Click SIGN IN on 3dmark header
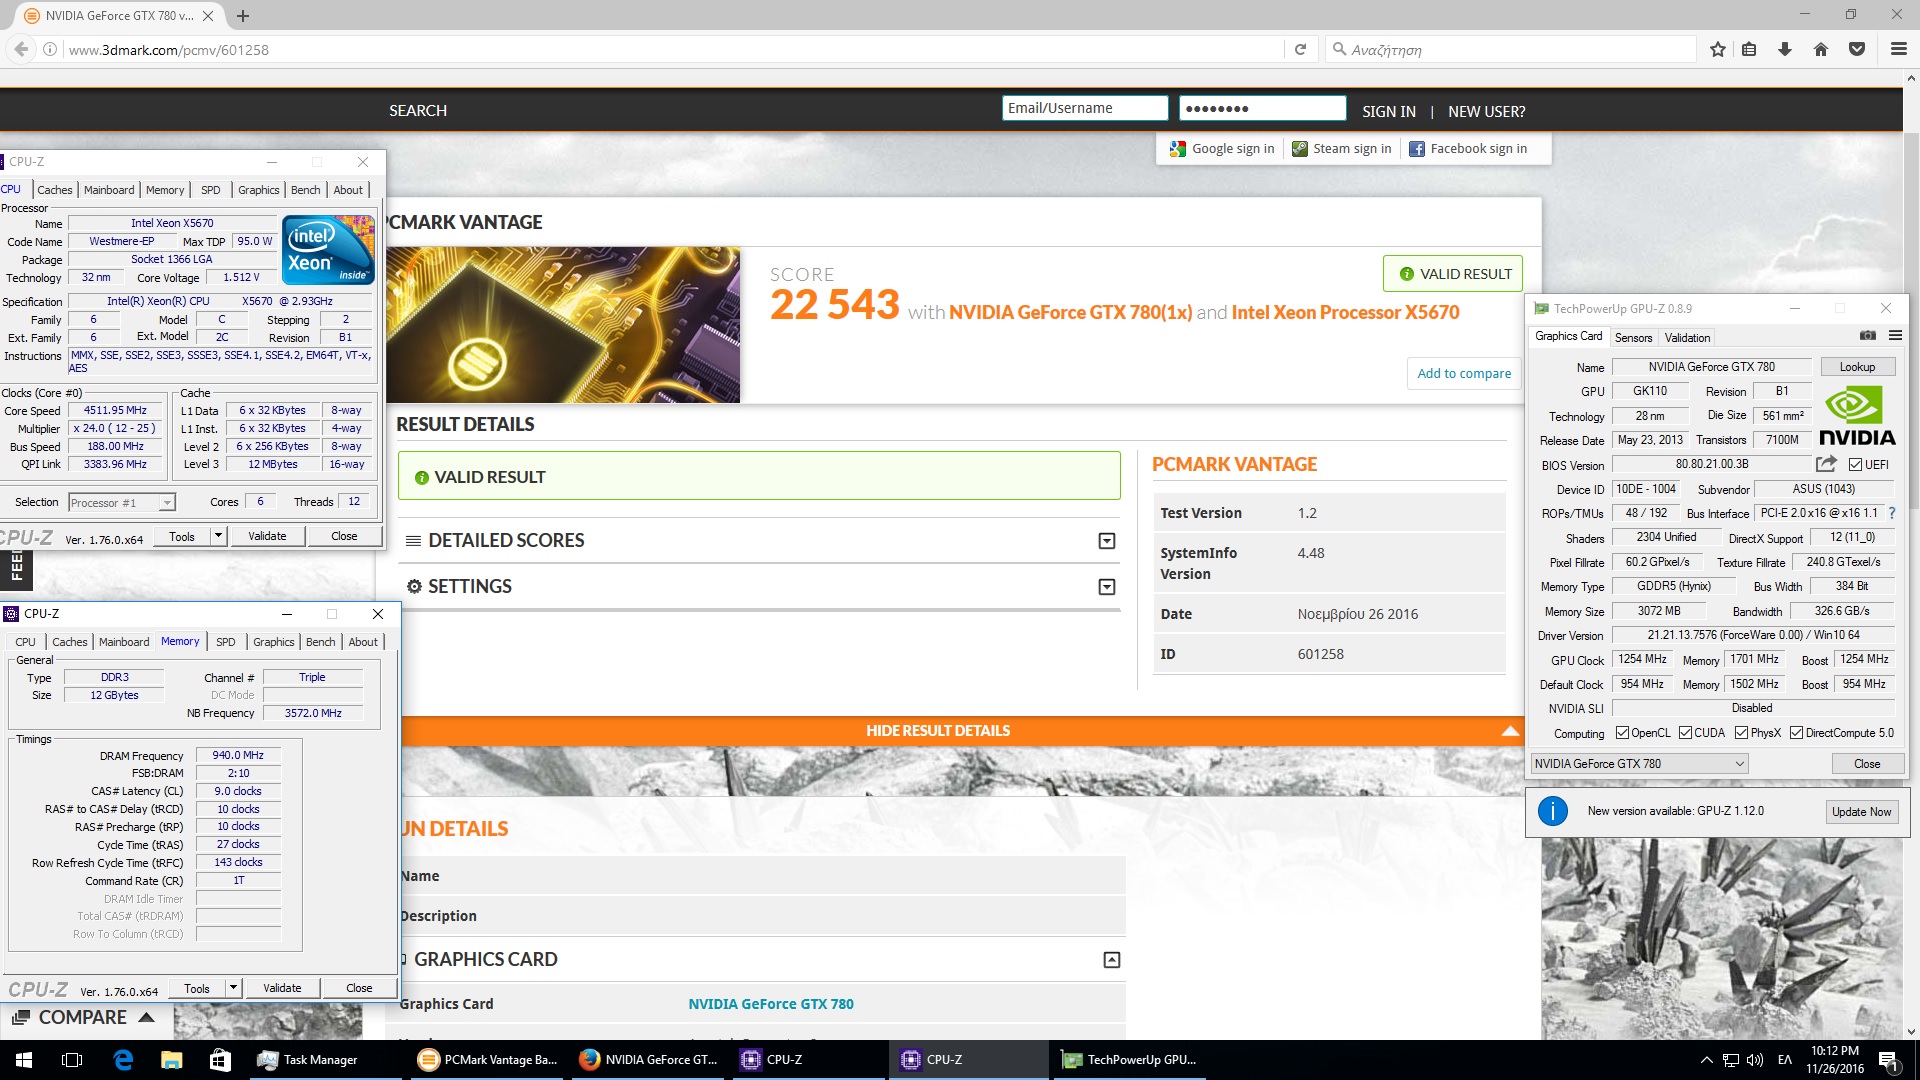This screenshot has width=1920, height=1080. click(x=1388, y=111)
